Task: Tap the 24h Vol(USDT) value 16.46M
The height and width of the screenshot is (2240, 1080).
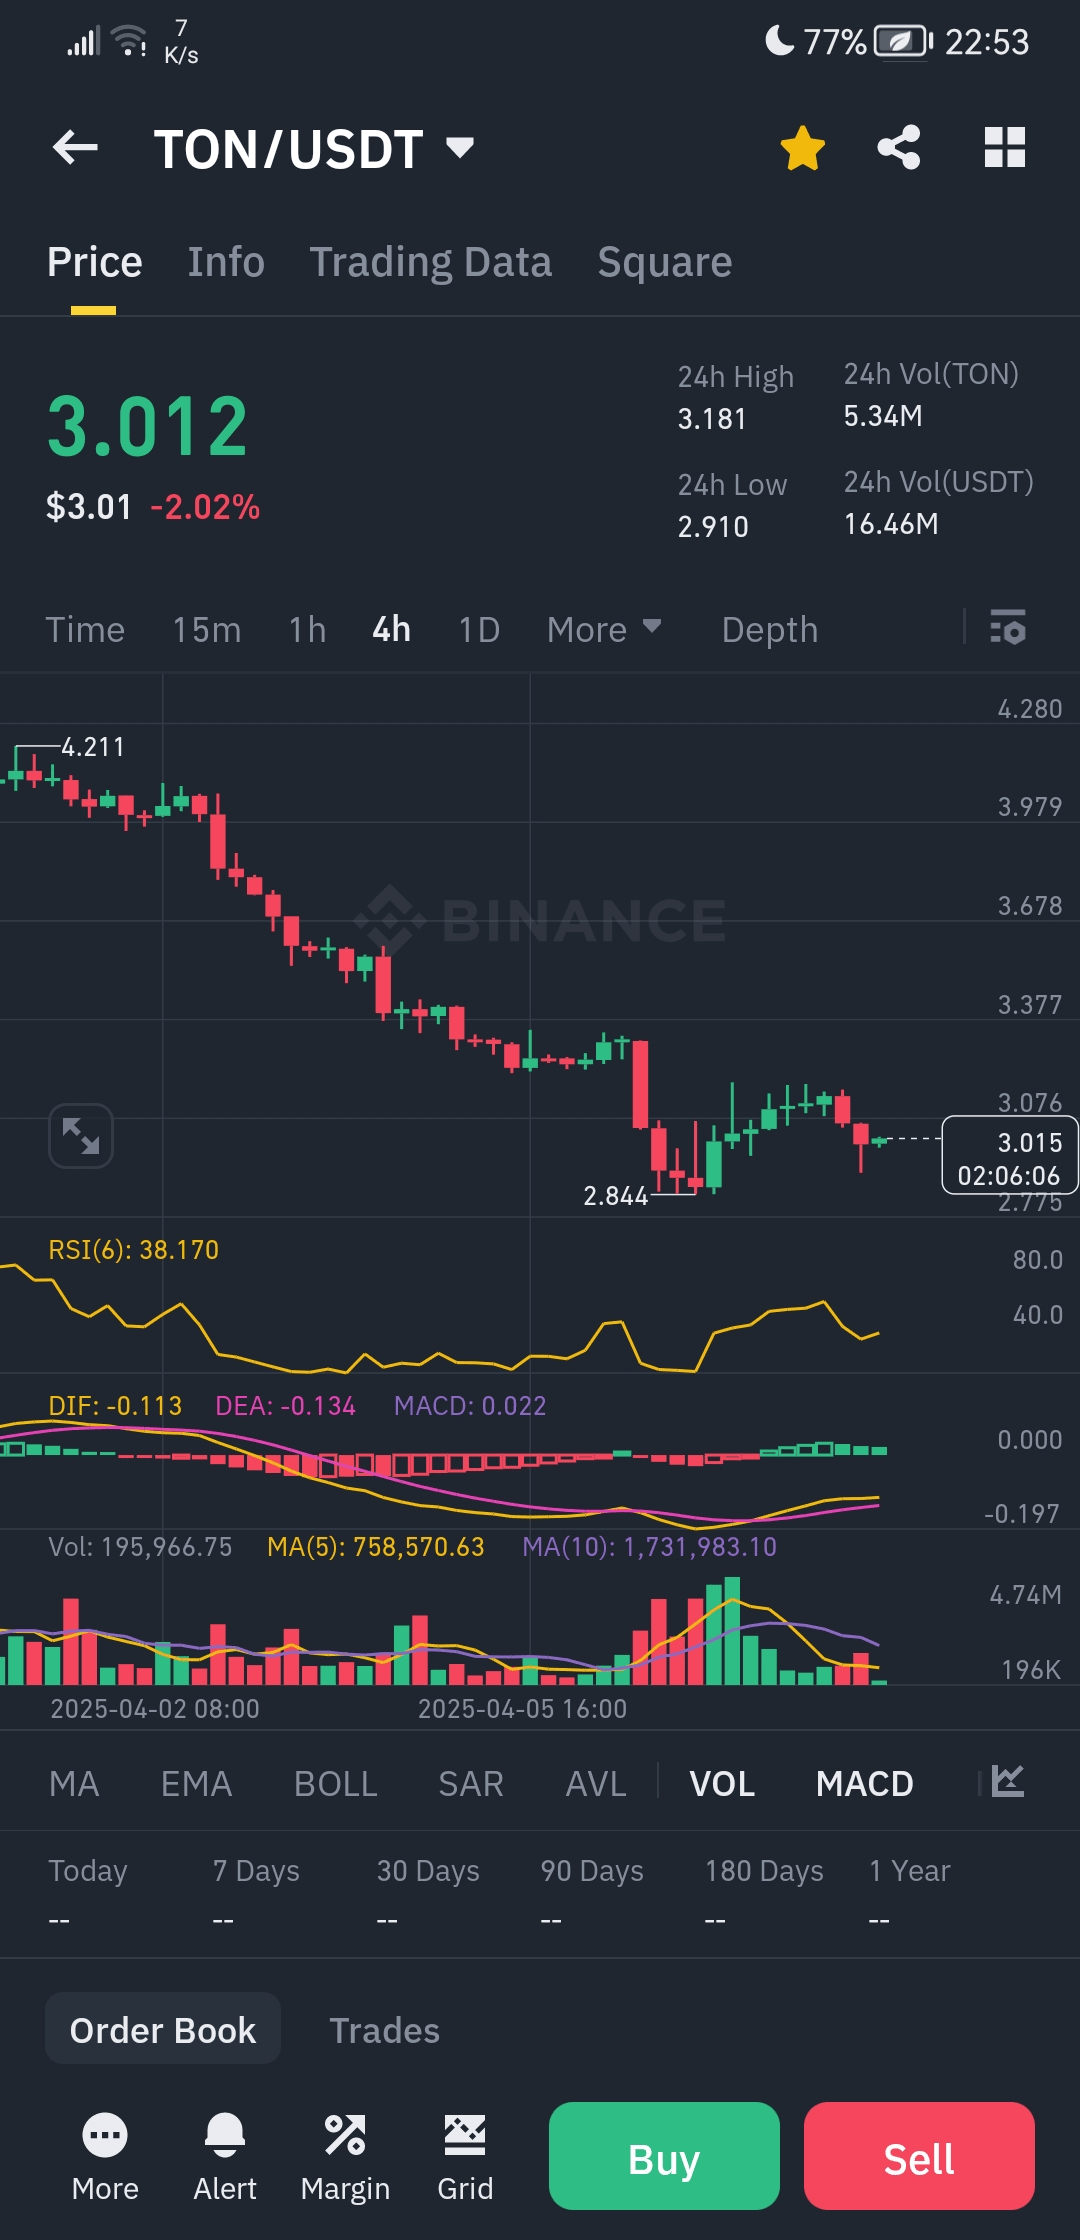Action: pos(891,524)
